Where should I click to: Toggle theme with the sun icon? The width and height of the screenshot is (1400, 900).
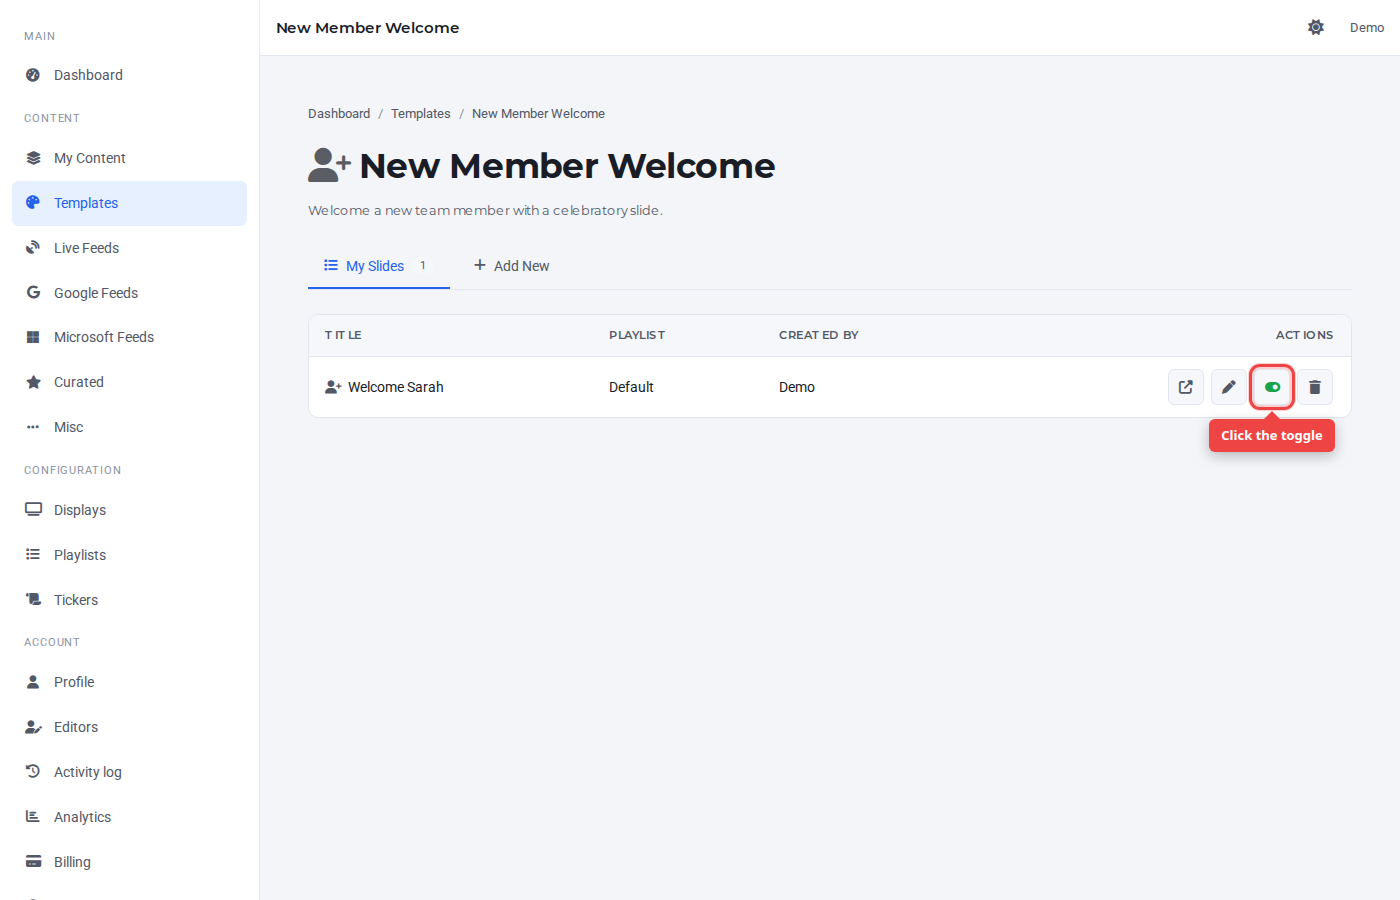[x=1316, y=28]
